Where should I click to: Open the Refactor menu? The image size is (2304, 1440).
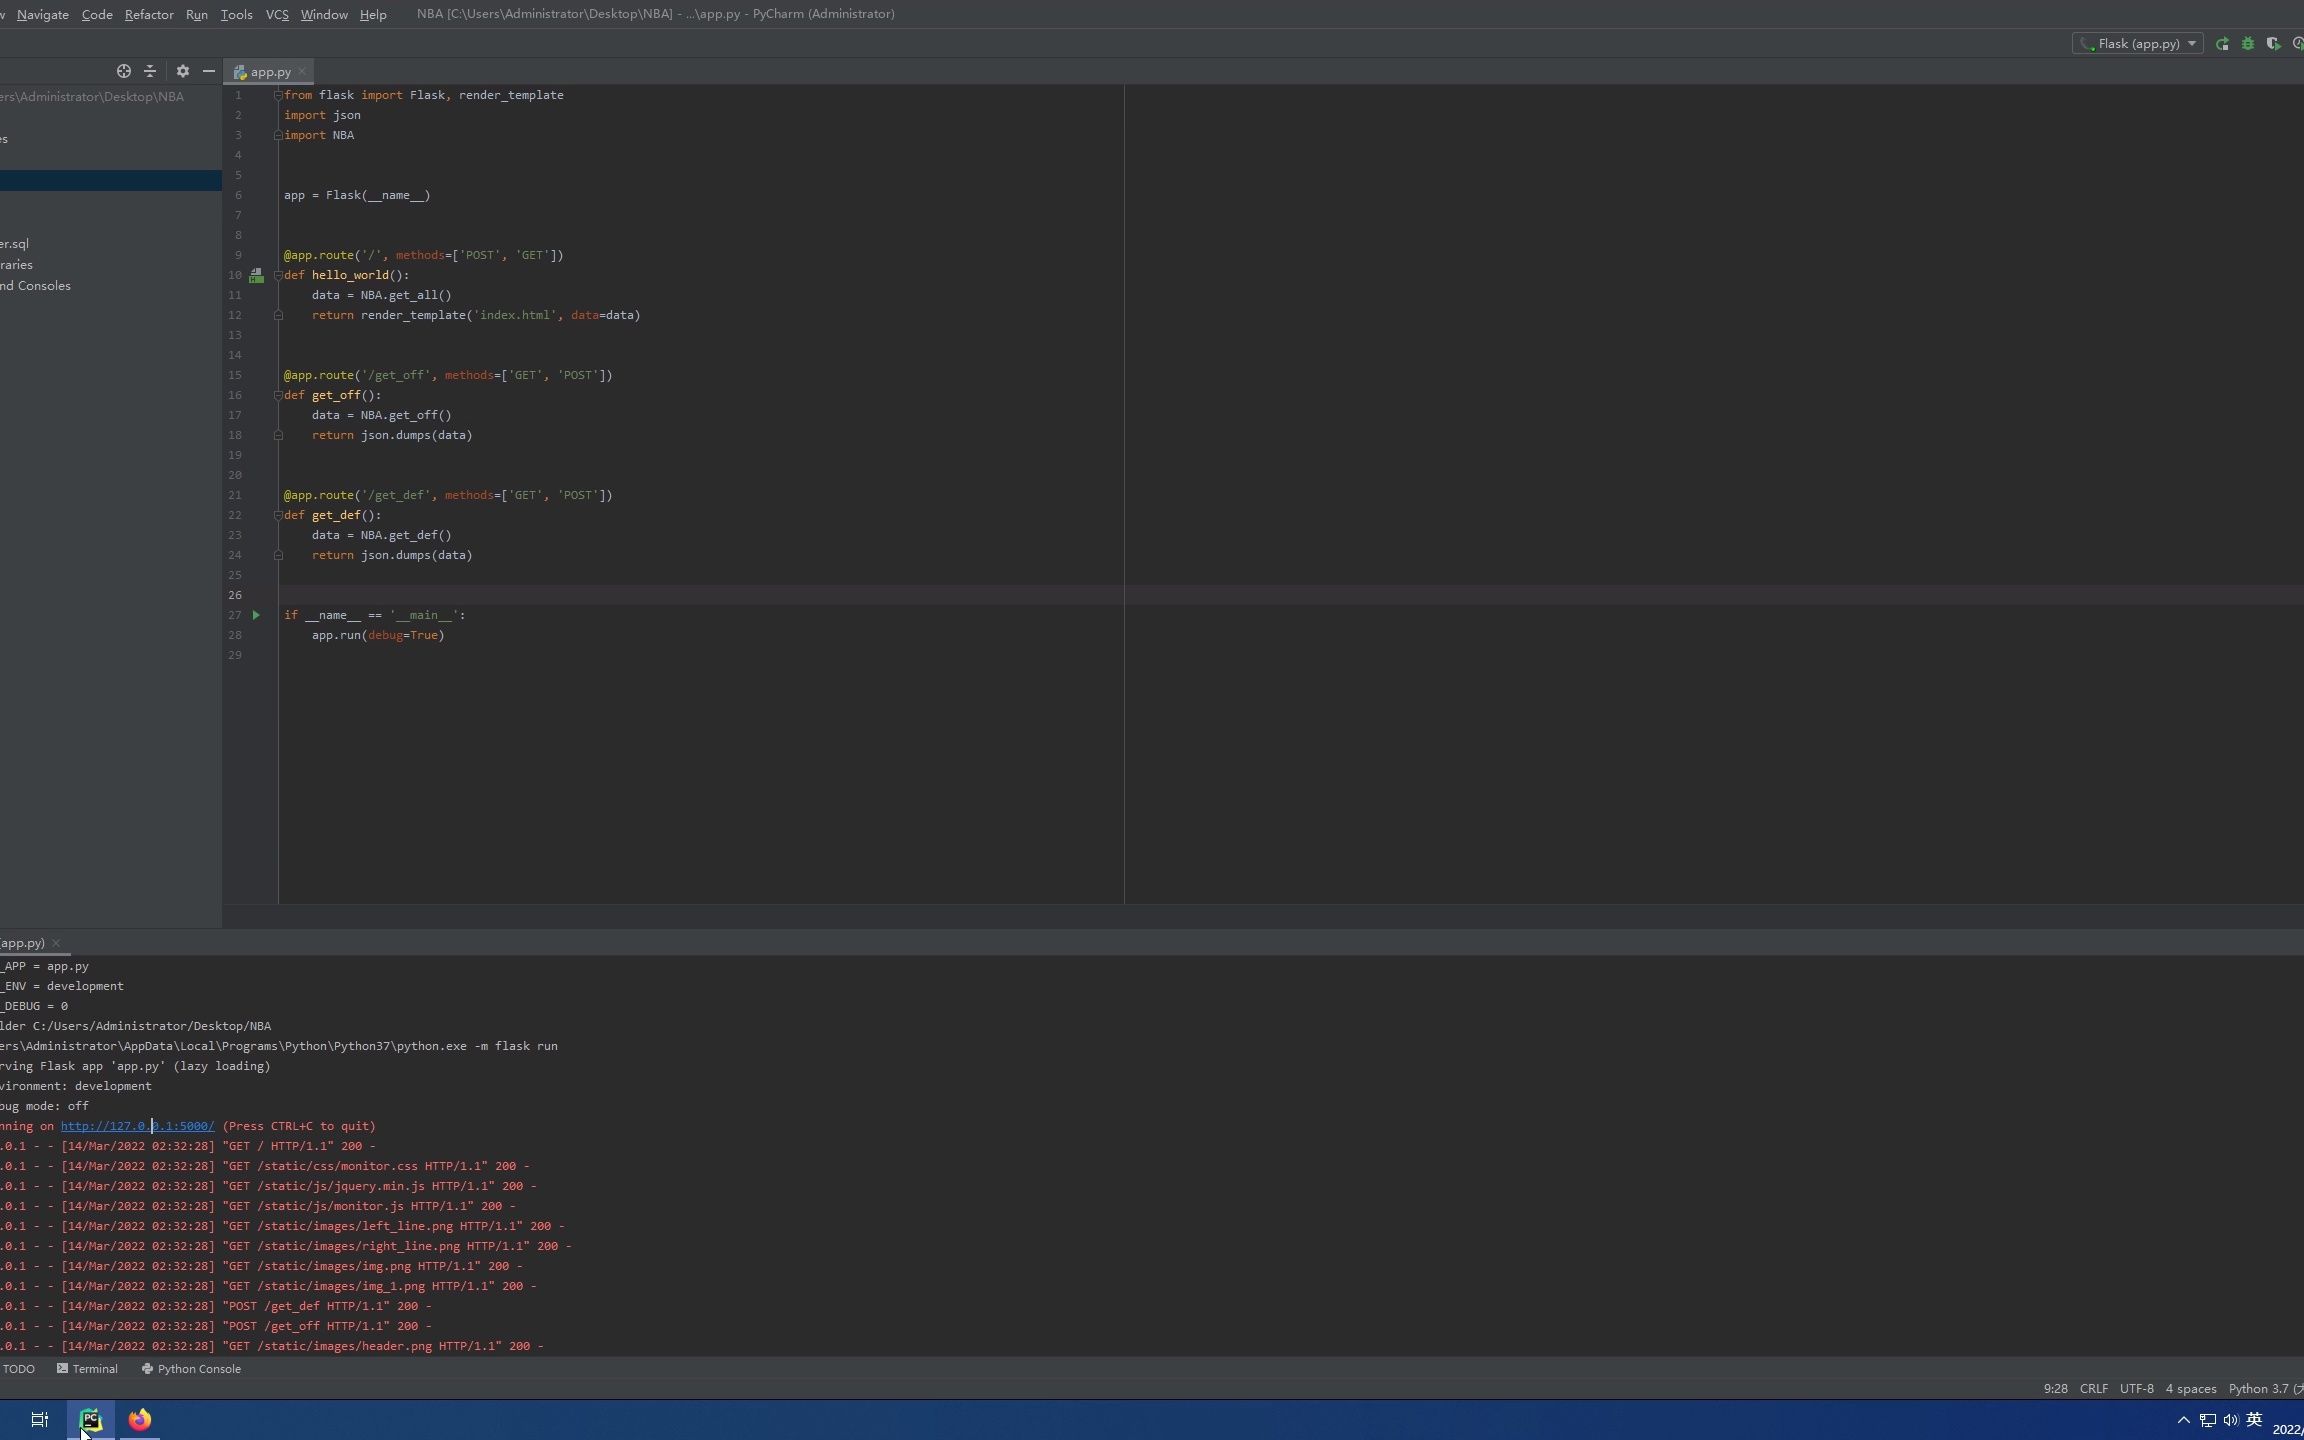149,14
